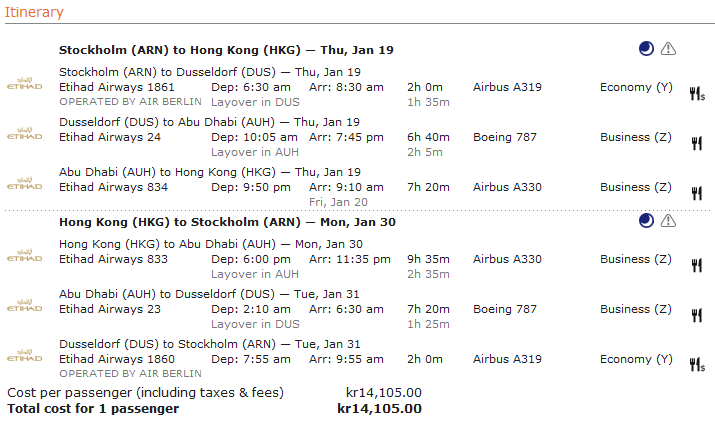This screenshot has height=421, width=715.
Task: Select the Itinerary section heading
Action: pos(35,12)
